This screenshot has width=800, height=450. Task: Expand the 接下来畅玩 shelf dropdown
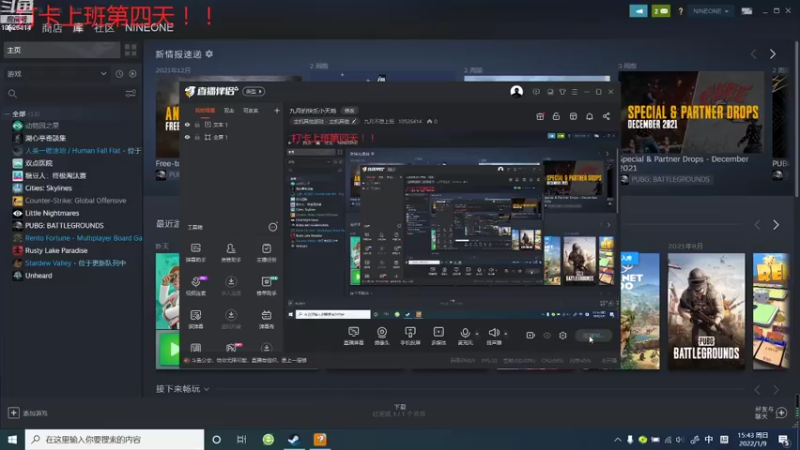pos(207,389)
